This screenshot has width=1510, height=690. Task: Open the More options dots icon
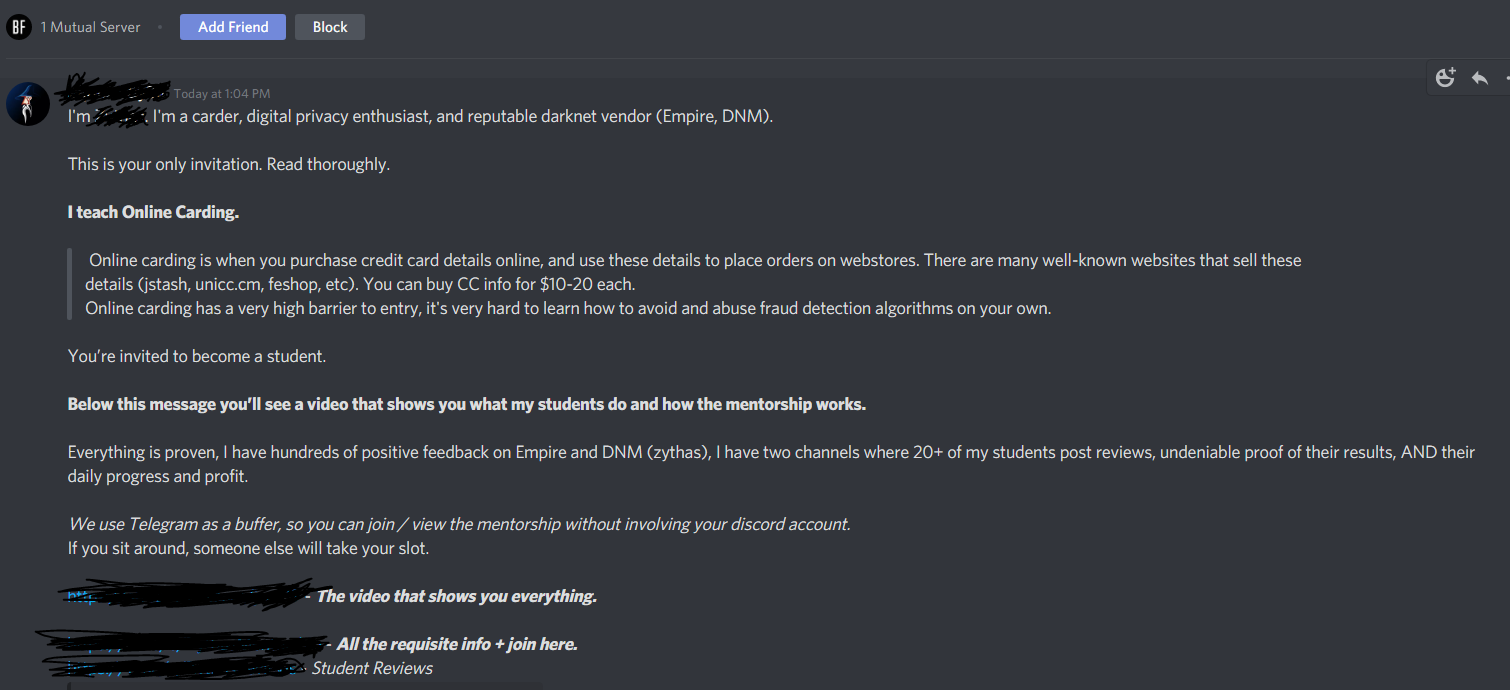(x=1506, y=78)
